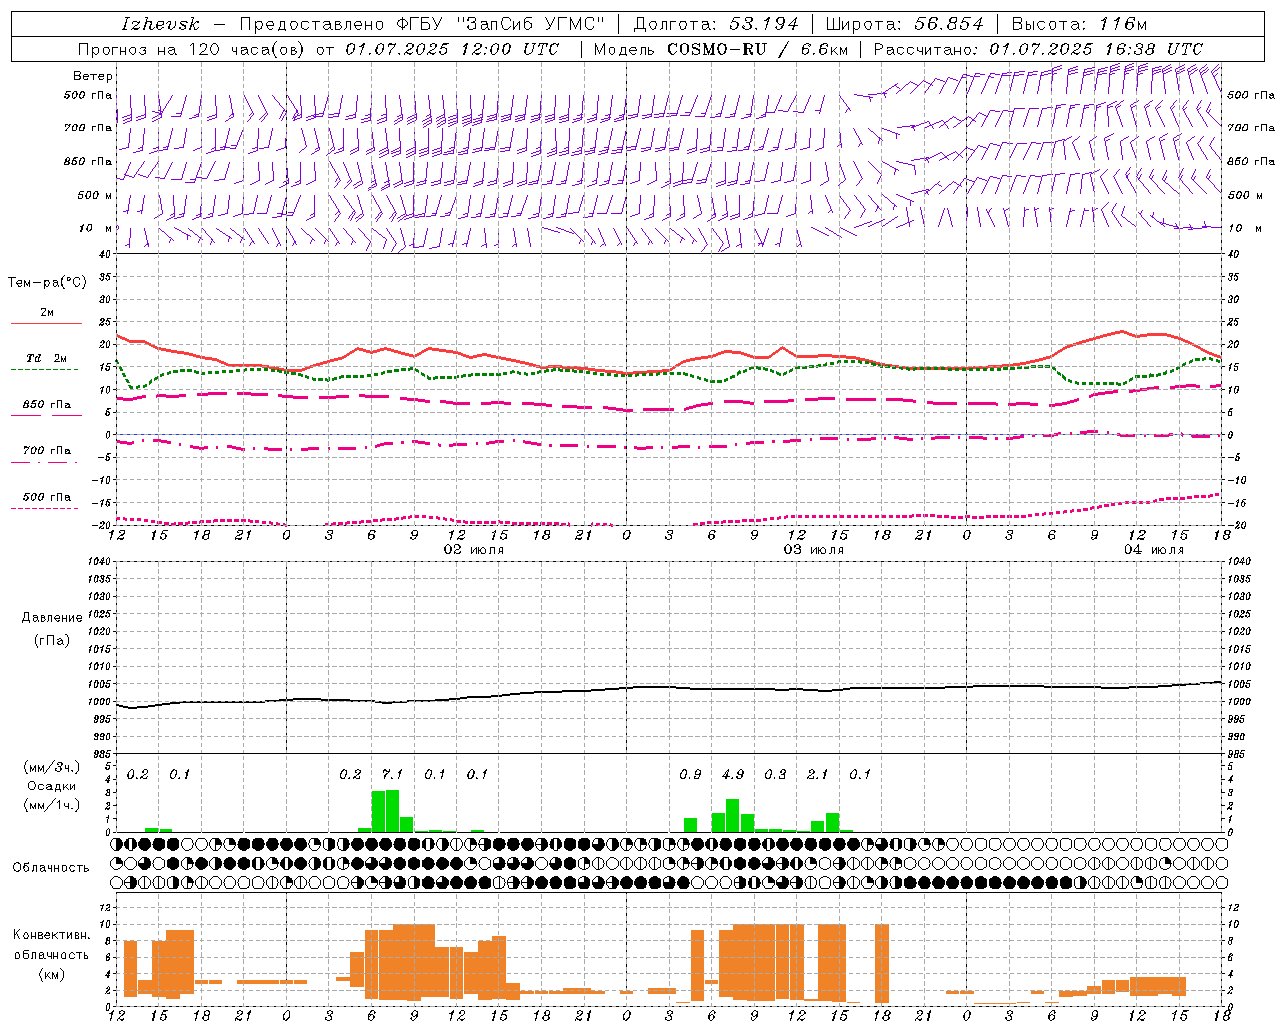Click the "(мм/1ч.)" precipitation unit label
1280x1024 pixels.
click(x=51, y=805)
